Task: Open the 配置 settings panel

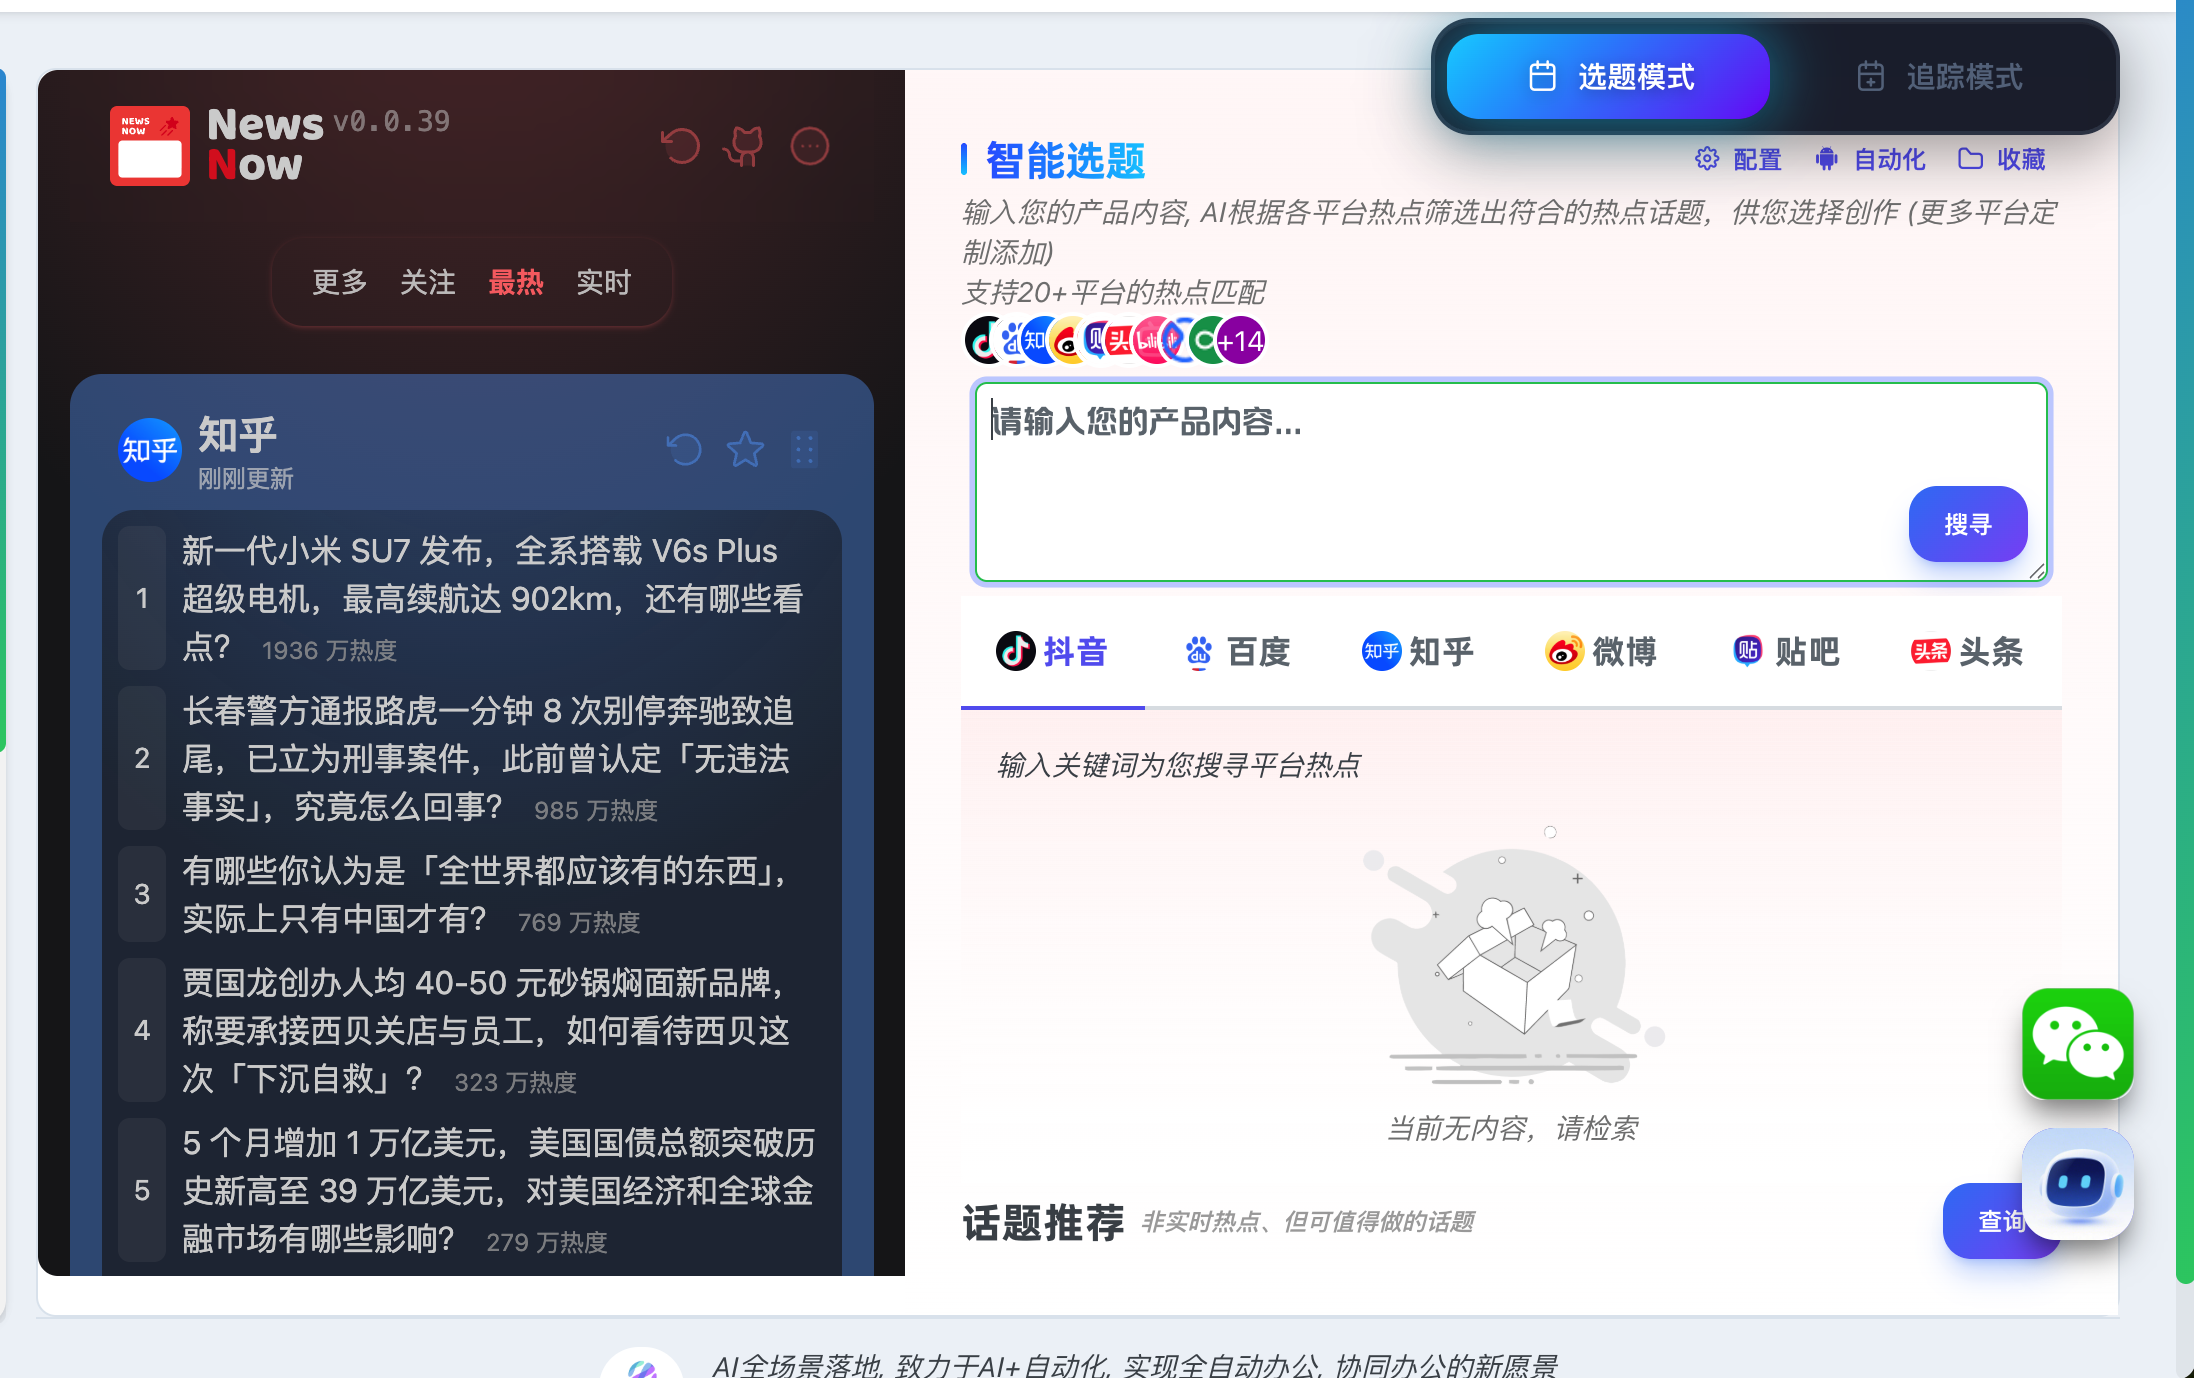Action: coord(1738,160)
